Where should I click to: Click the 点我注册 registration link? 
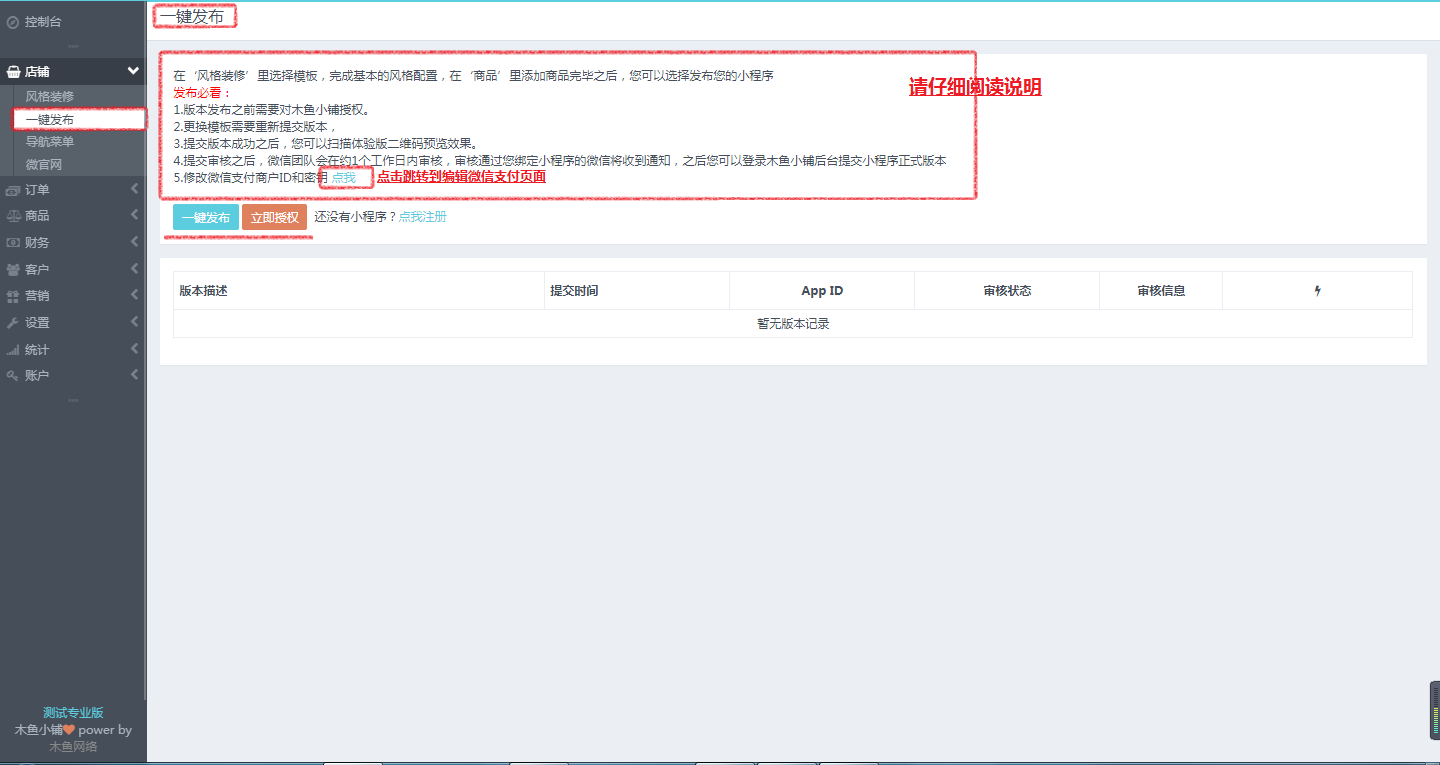(424, 216)
